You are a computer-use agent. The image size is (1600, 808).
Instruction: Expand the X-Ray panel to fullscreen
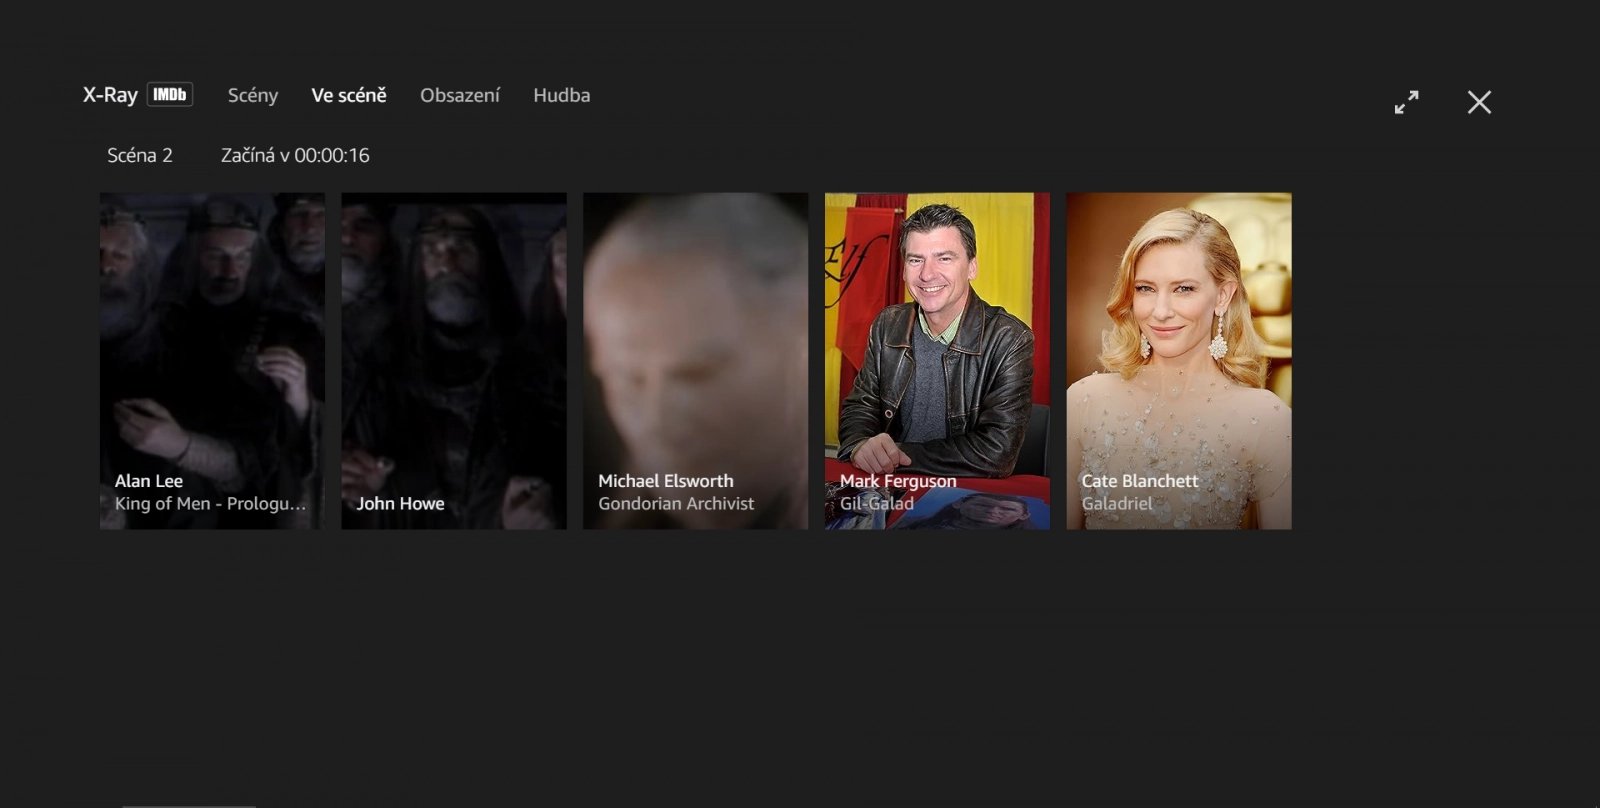tap(1406, 102)
